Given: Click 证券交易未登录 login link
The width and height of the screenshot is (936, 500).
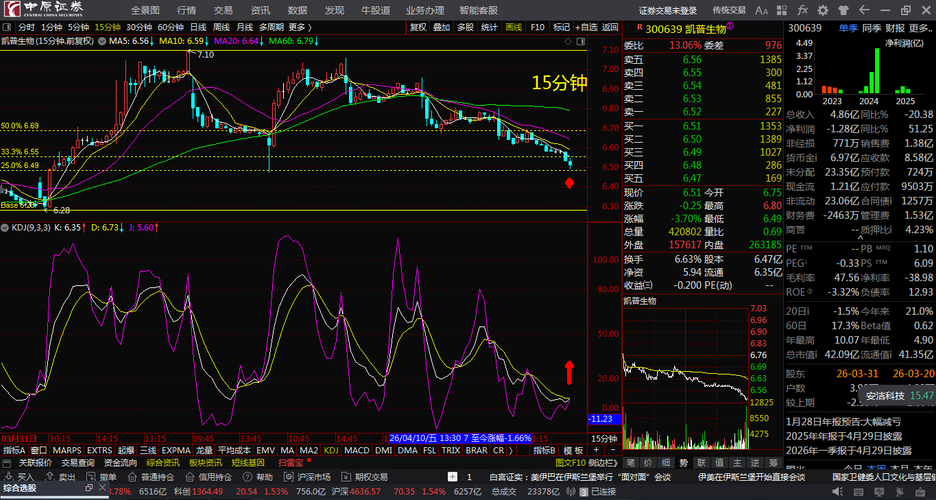Looking at the screenshot, I should point(668,10).
